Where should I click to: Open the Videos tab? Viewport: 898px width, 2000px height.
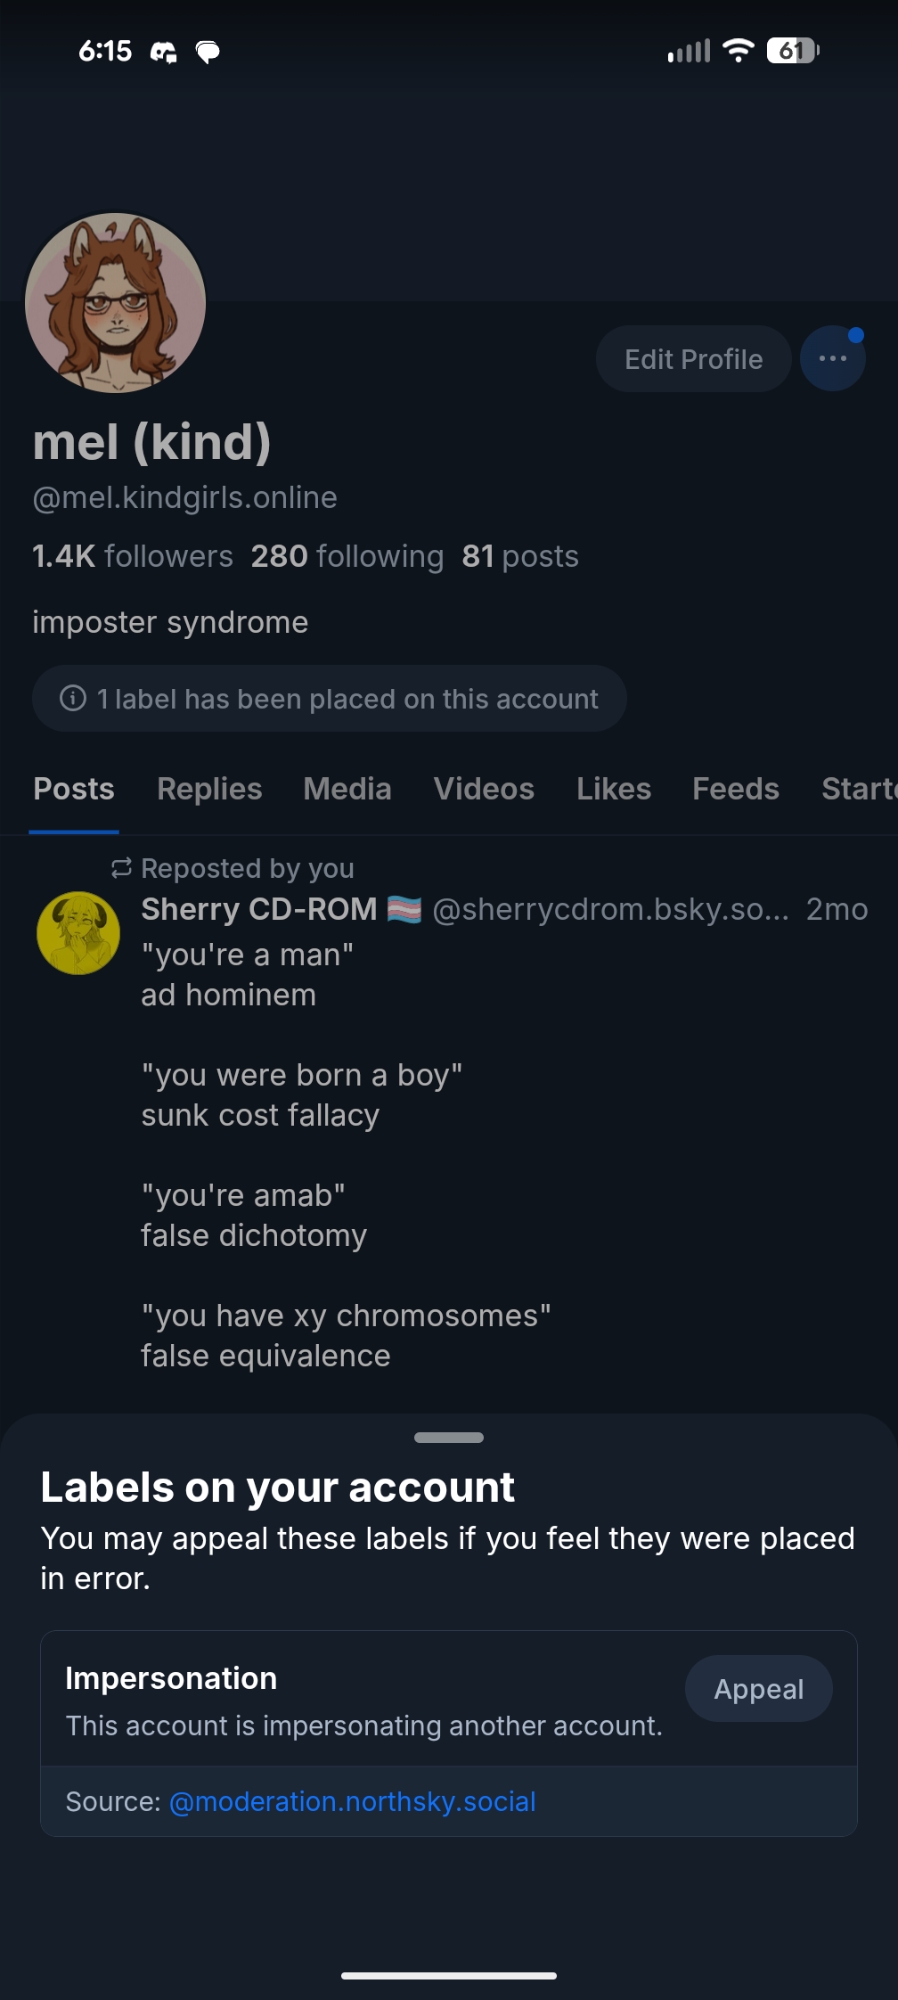[x=484, y=789]
